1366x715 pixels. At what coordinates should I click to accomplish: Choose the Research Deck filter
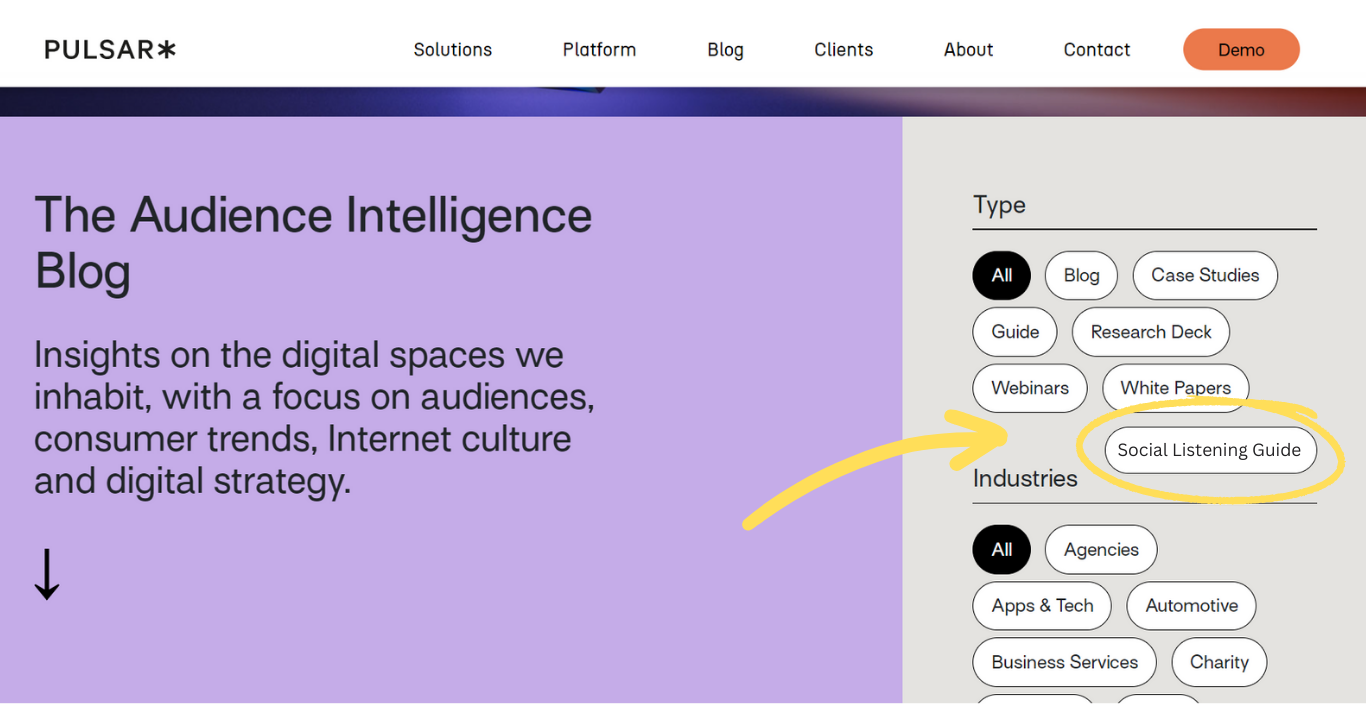point(1150,332)
